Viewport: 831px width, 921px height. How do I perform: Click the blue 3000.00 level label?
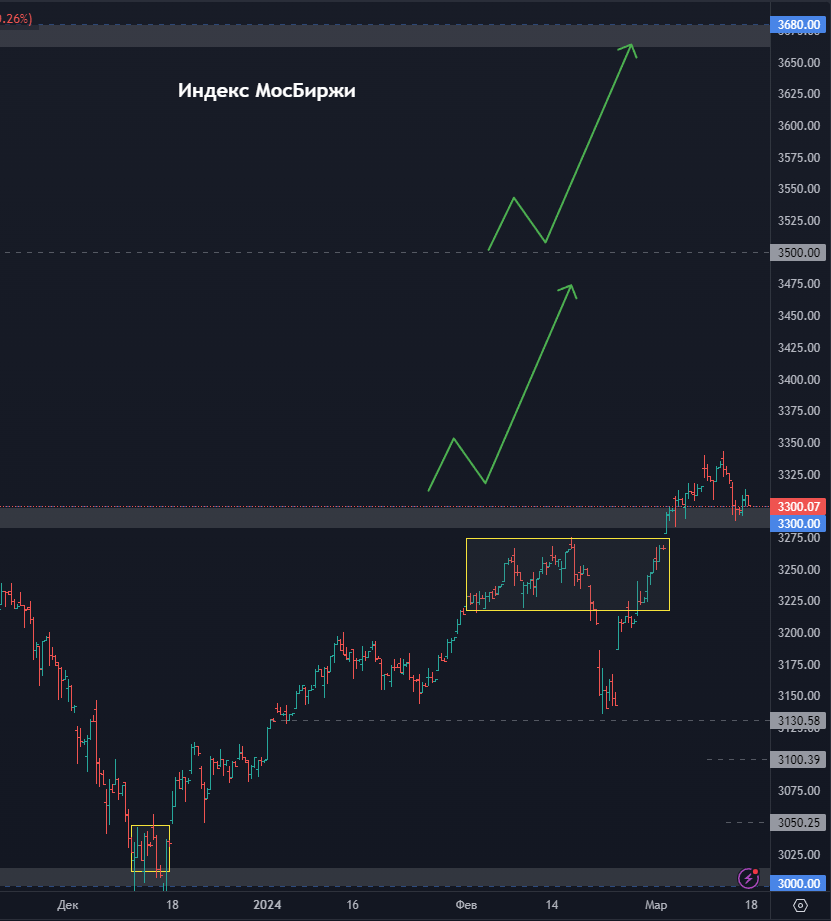[798, 883]
